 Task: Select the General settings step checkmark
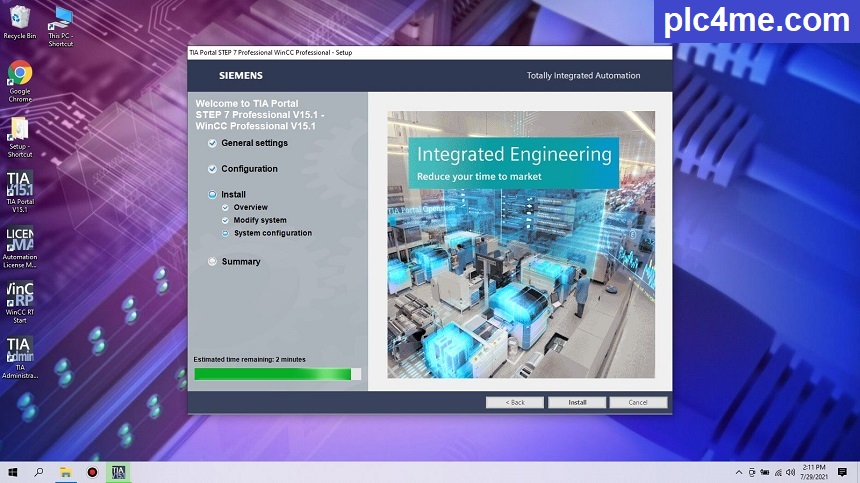click(x=212, y=143)
